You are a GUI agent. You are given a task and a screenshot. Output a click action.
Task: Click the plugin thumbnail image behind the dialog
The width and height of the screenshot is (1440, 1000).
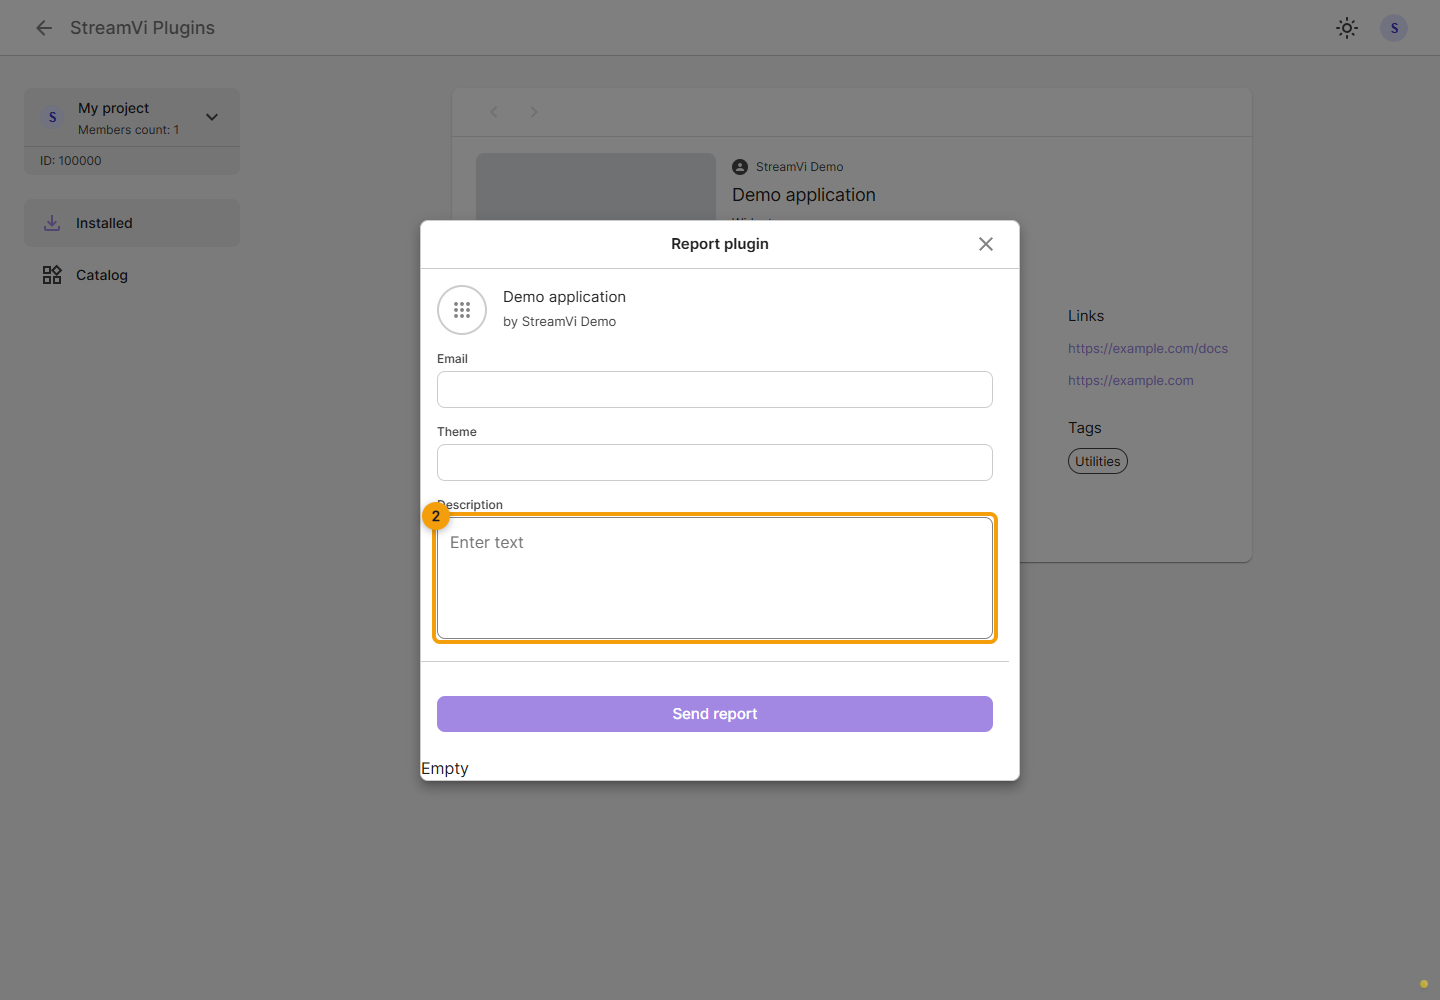click(596, 187)
